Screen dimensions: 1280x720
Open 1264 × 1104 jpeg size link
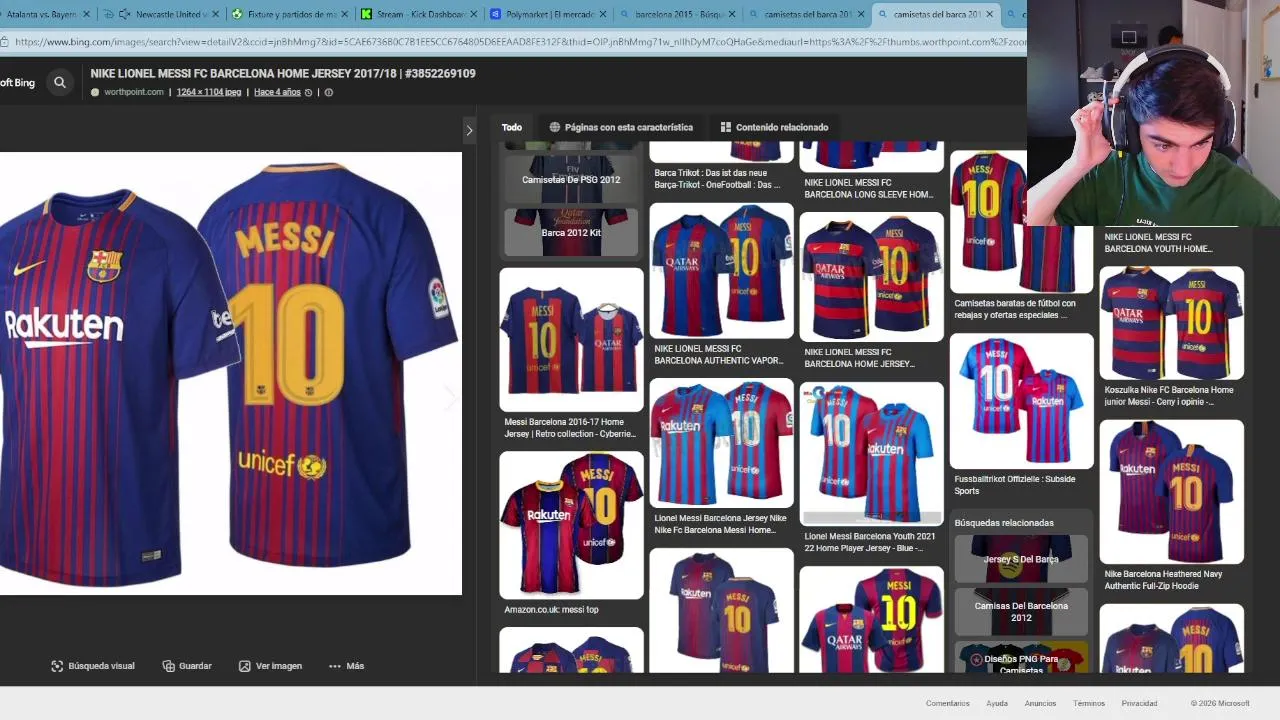(209, 92)
